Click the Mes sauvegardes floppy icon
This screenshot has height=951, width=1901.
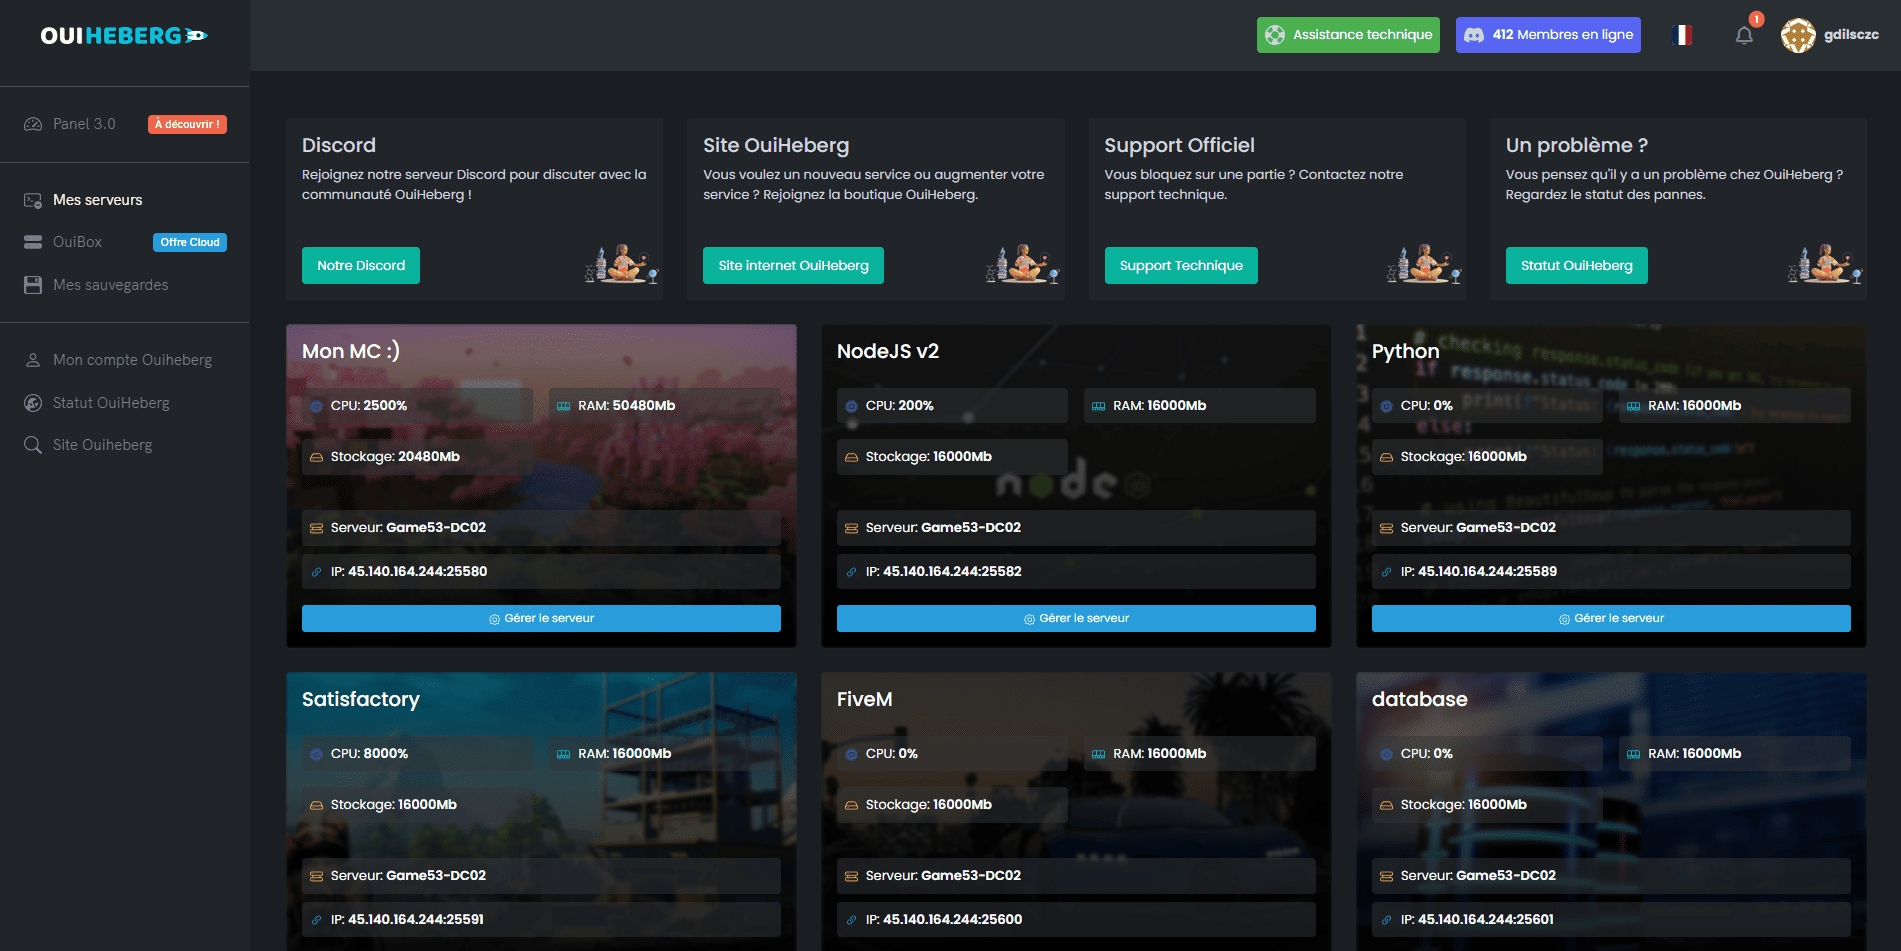[x=33, y=285]
